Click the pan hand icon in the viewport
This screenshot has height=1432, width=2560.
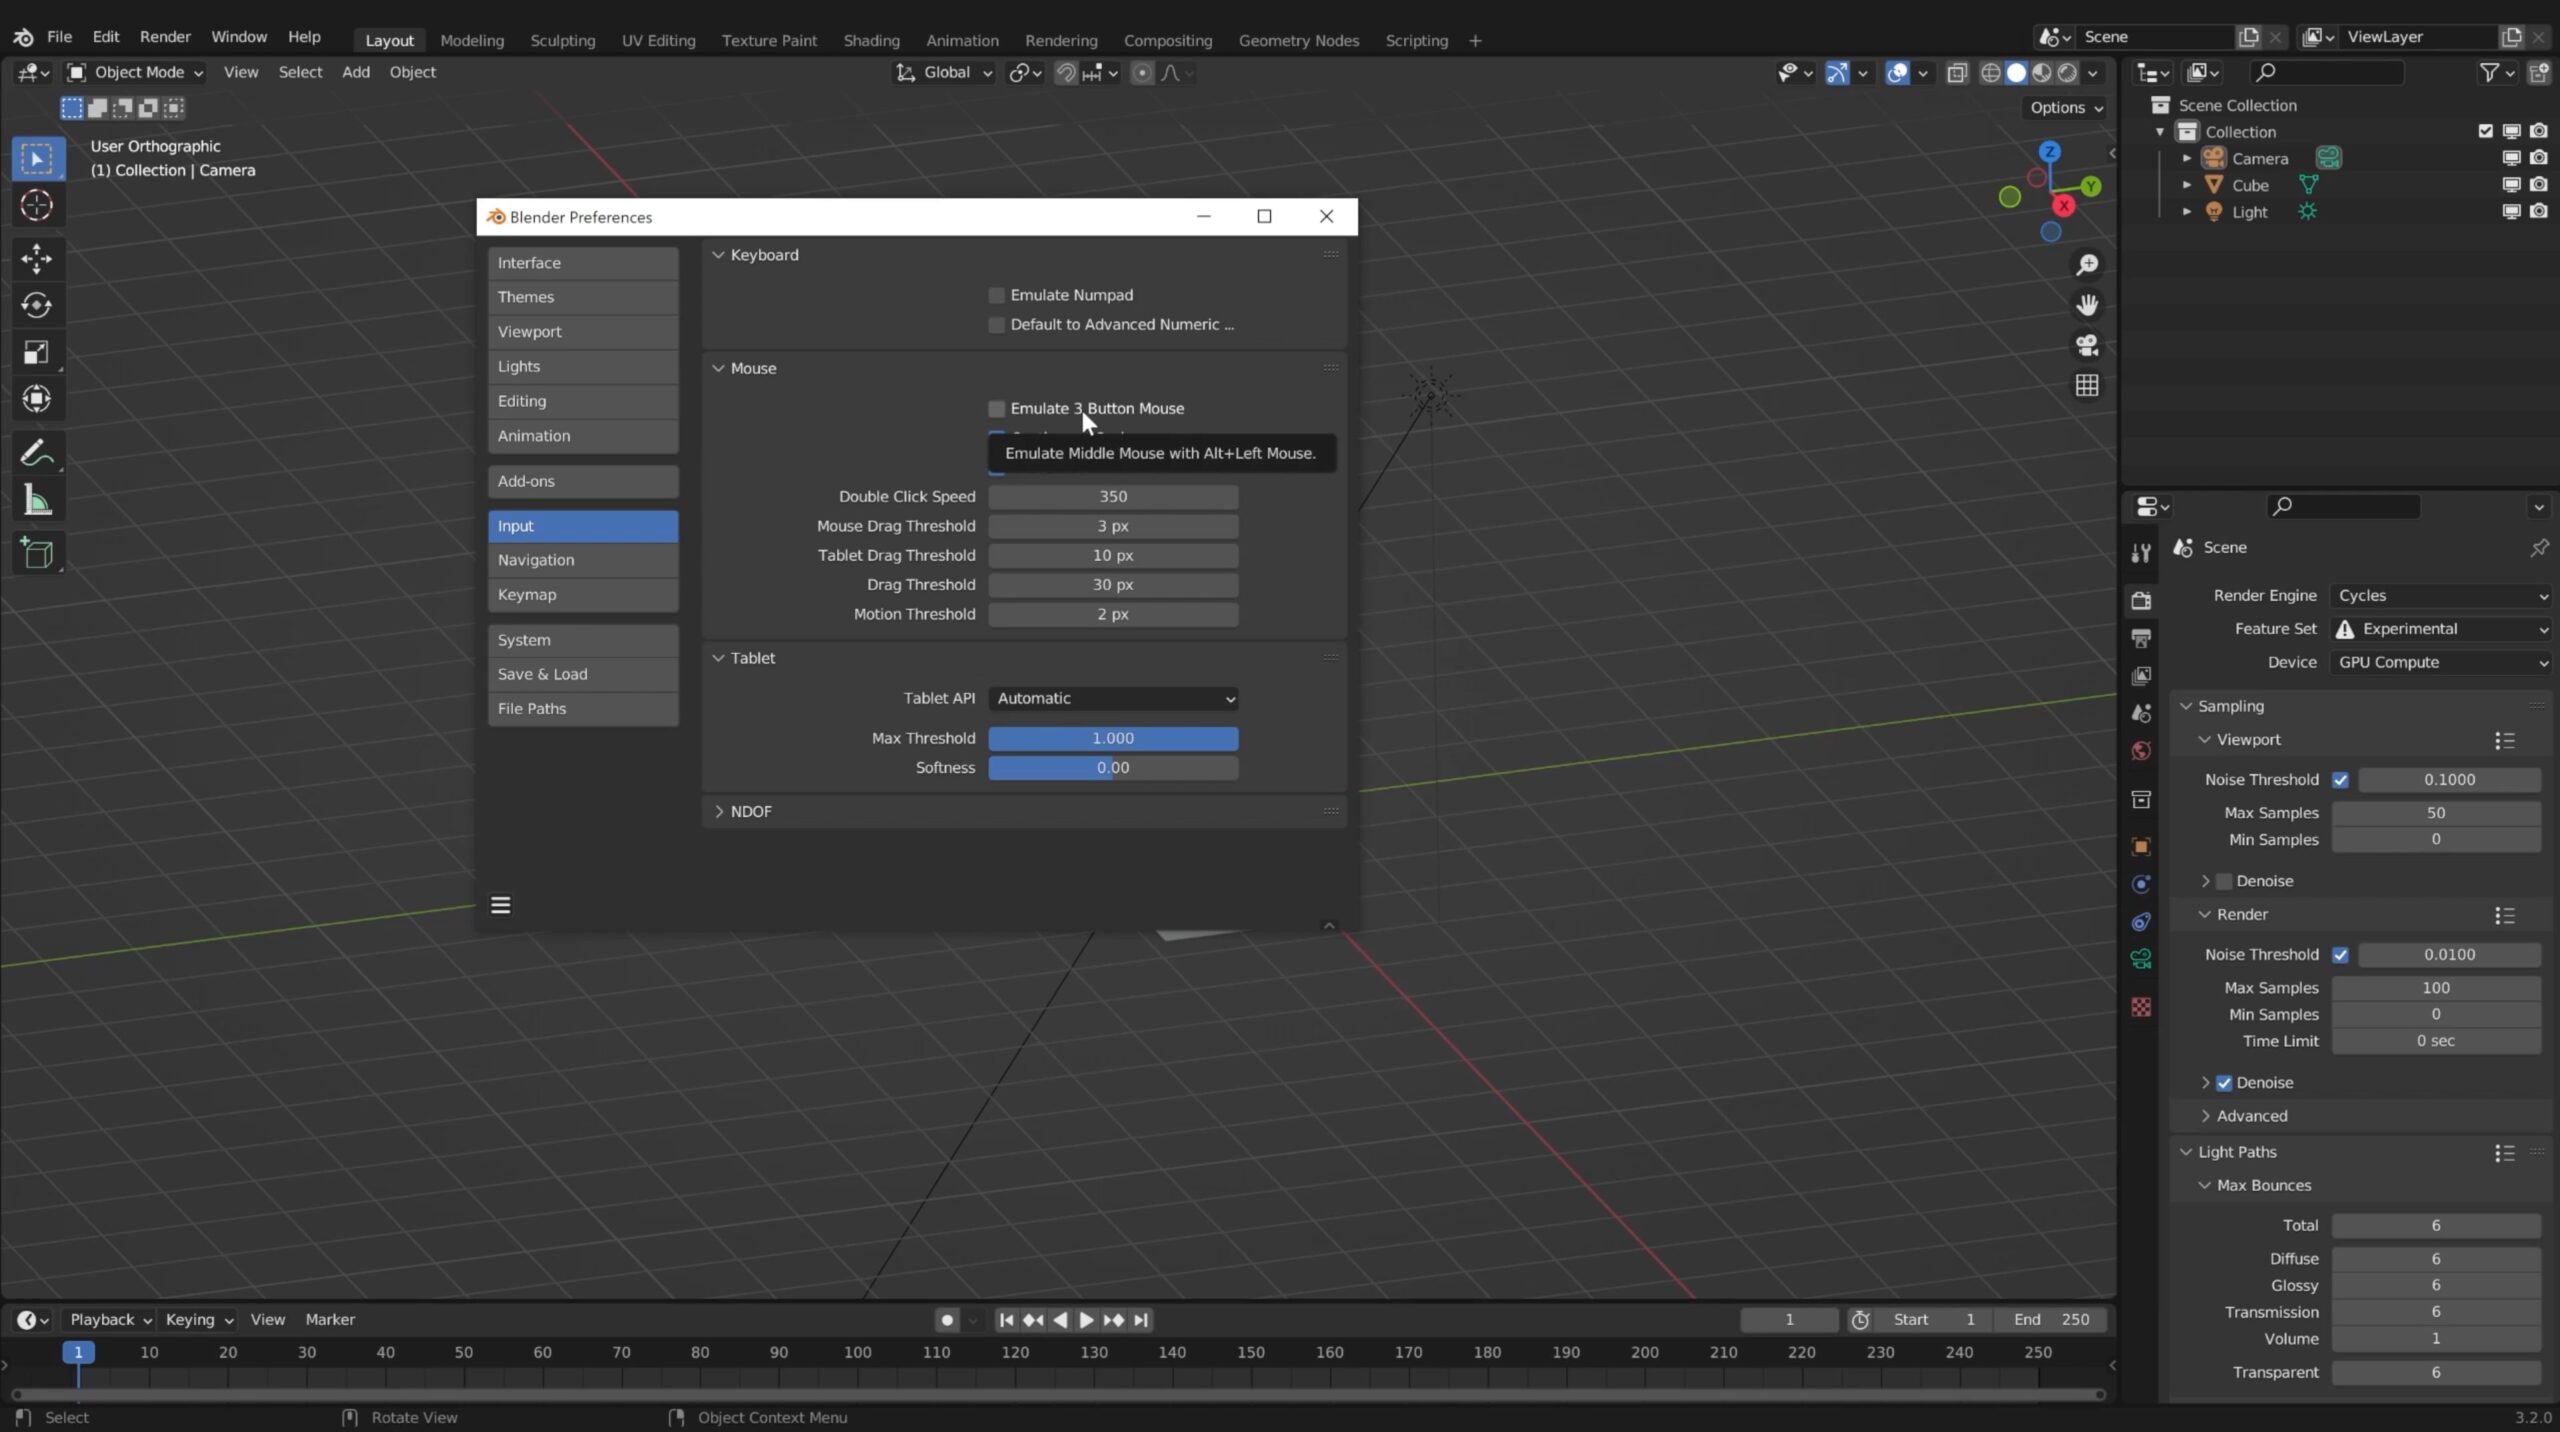2087,305
